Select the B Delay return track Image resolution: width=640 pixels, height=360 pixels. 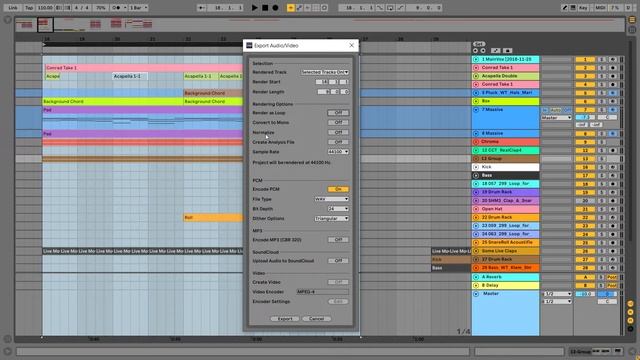(x=506, y=286)
